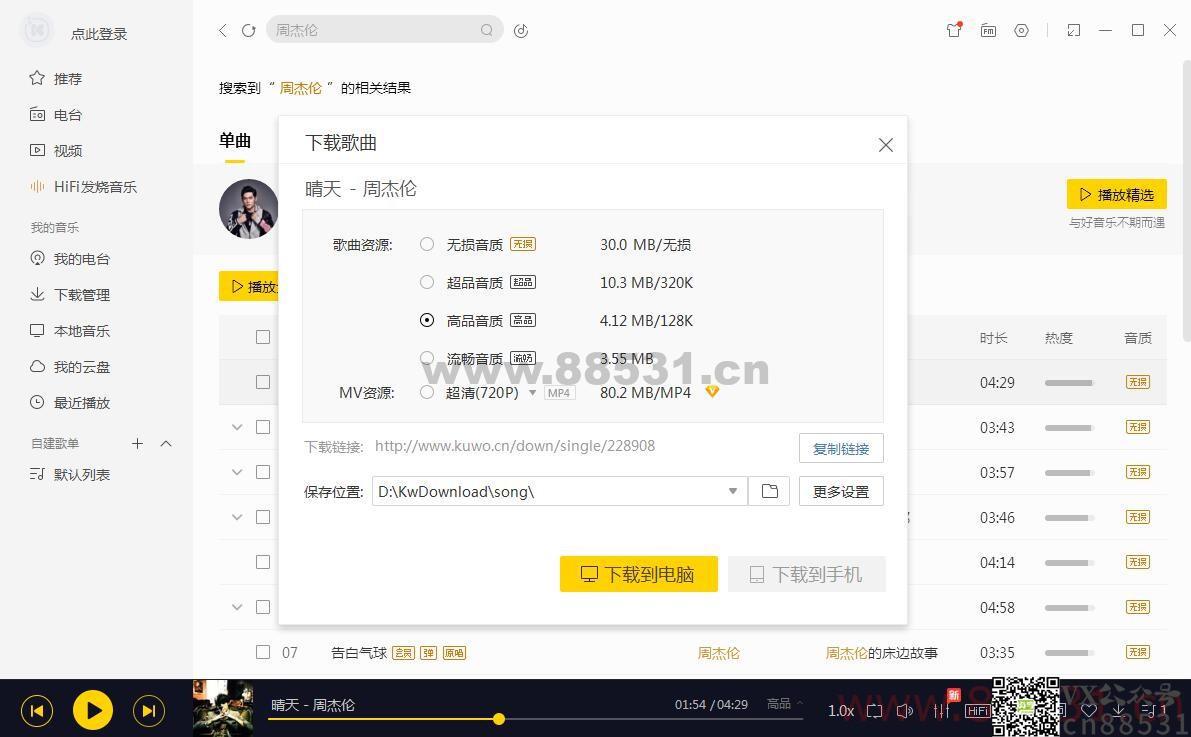Toggle the loop mode icon in the player bar
Image resolution: width=1191 pixels, height=737 pixels.
coord(874,711)
